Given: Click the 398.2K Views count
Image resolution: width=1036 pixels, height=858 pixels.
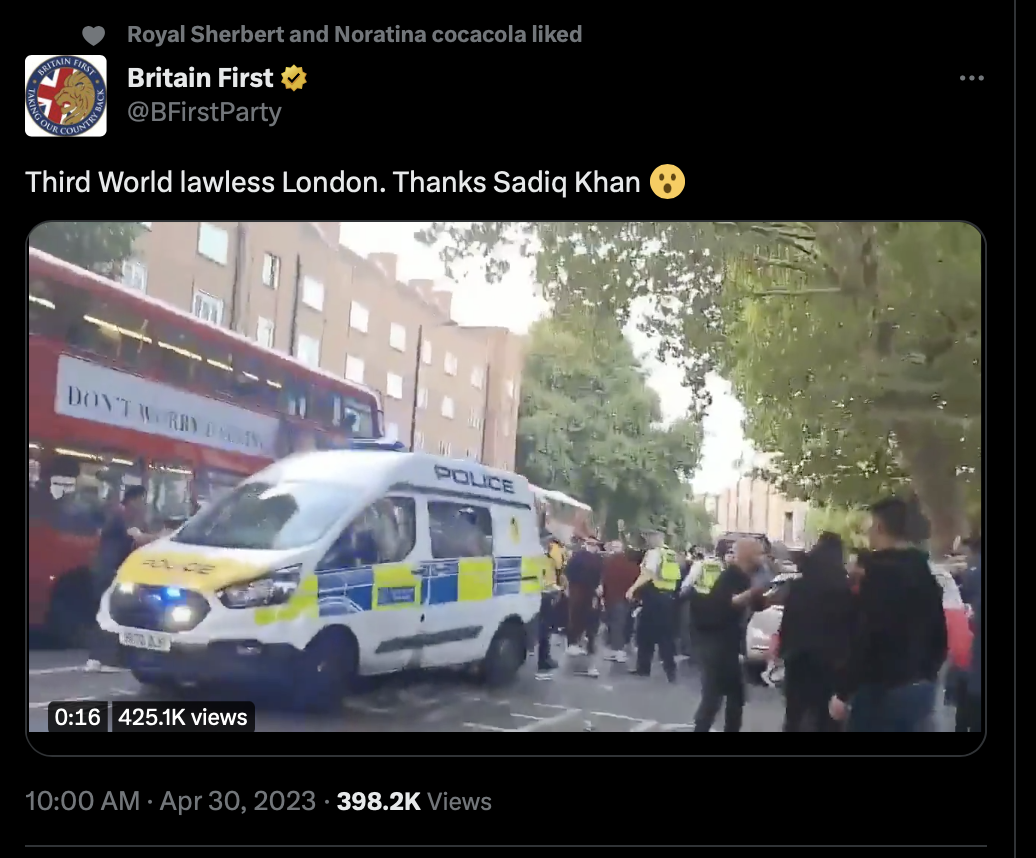Looking at the screenshot, I should pos(414,801).
